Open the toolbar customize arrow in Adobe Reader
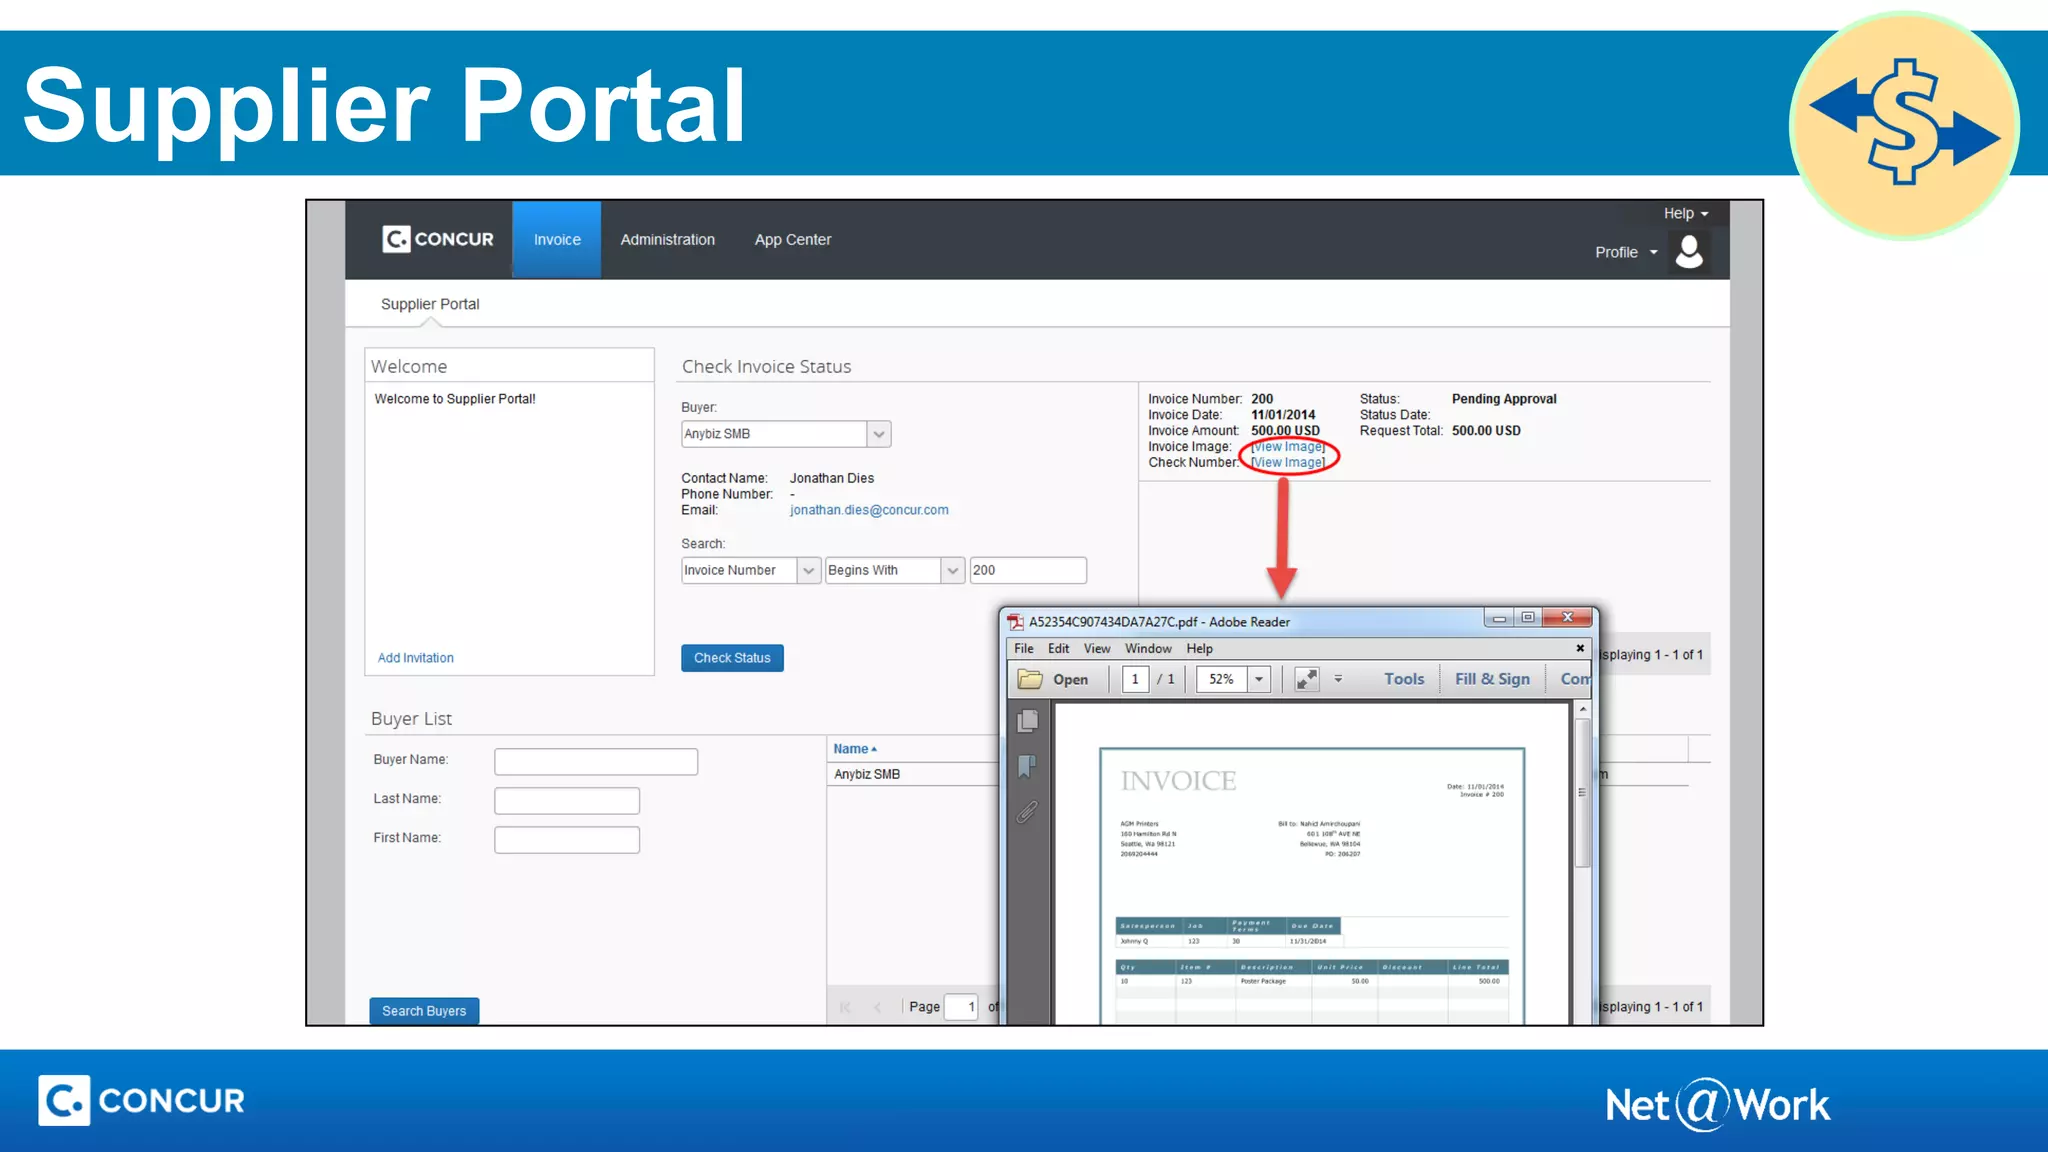Screen dimensions: 2048x1152 point(1338,679)
